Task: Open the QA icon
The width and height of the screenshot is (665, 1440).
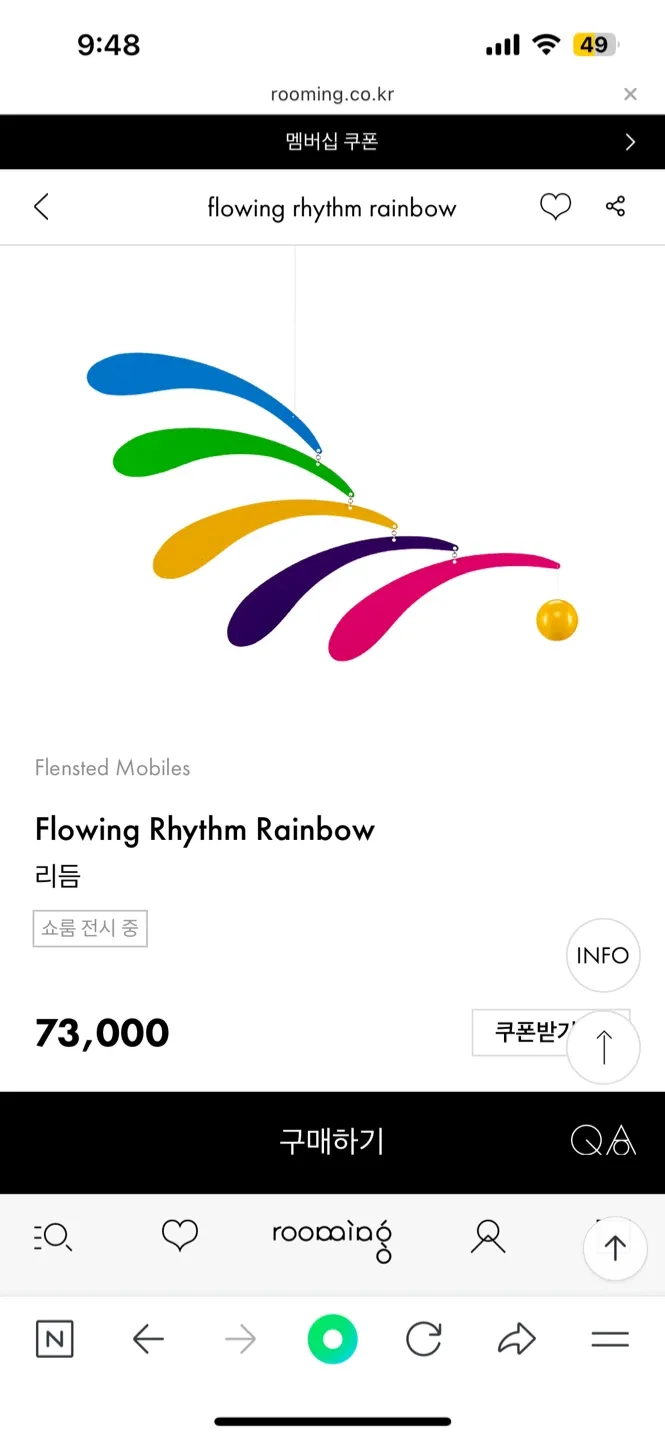Action: click(603, 1141)
